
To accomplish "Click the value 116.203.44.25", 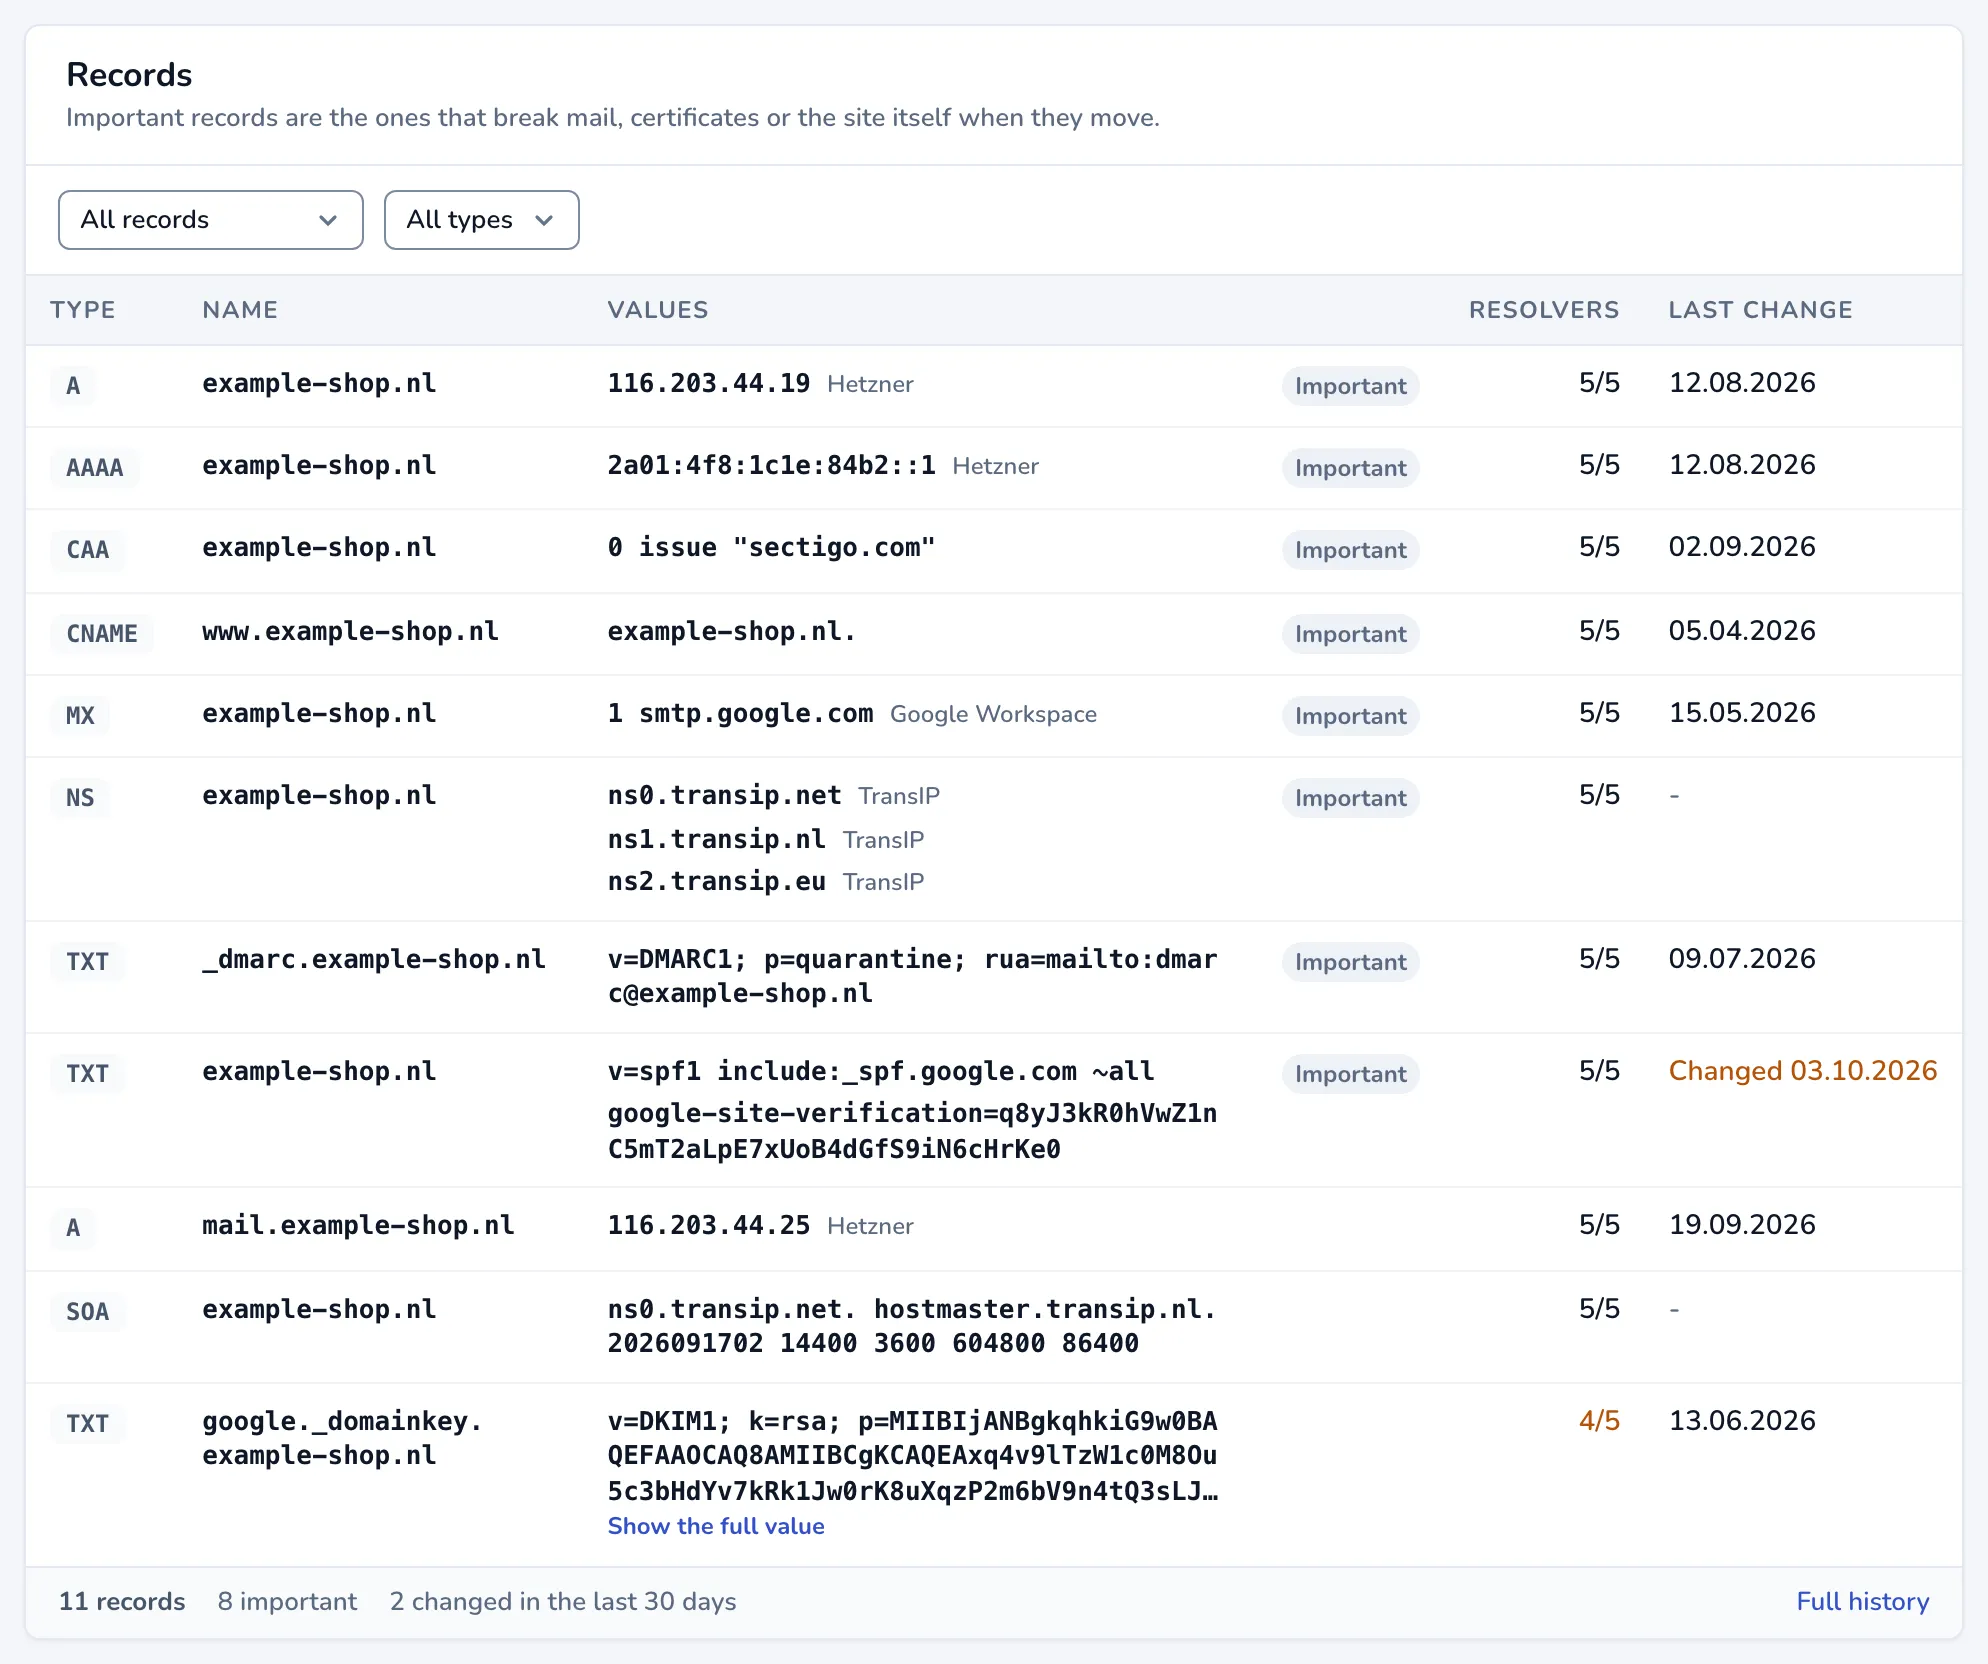I will [x=709, y=1226].
